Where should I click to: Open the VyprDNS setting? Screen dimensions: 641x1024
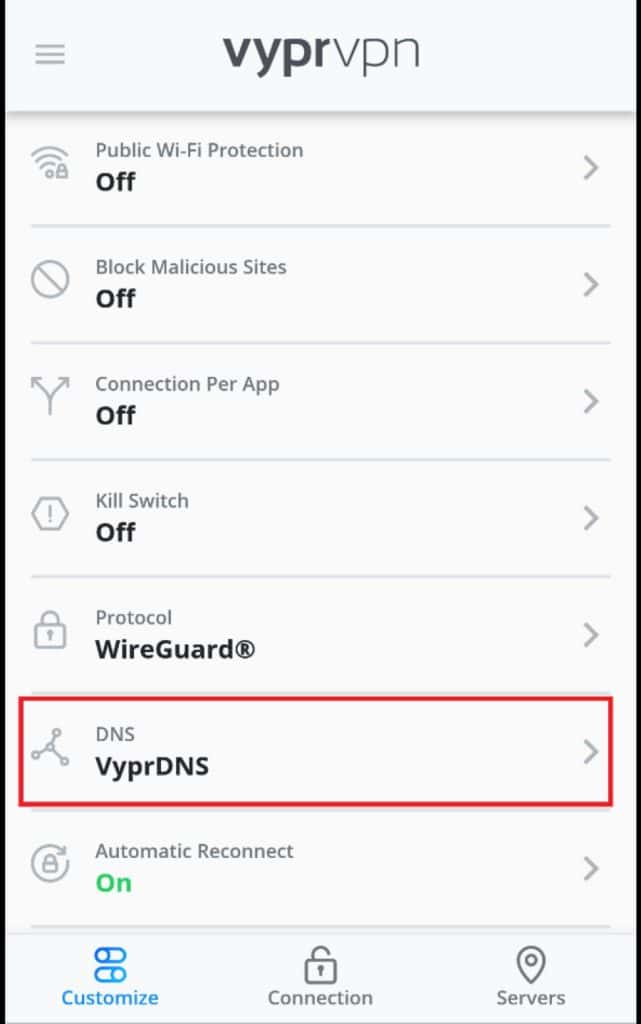(x=152, y=767)
